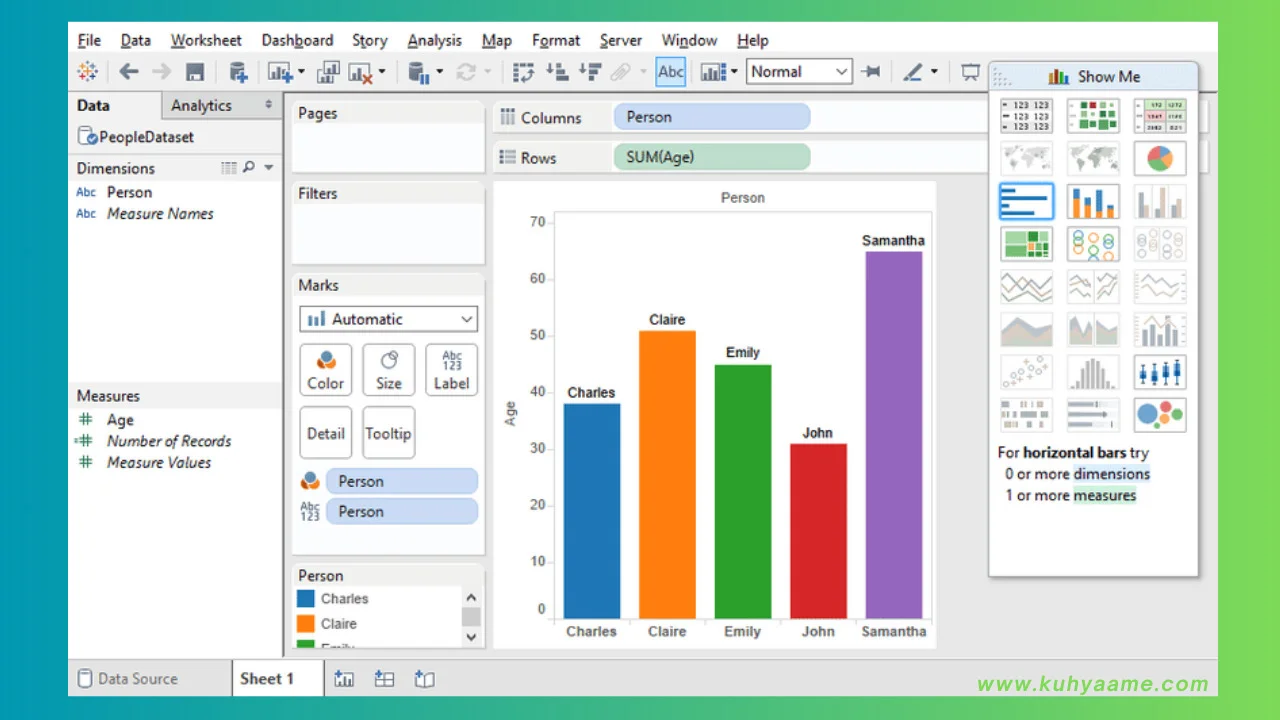
Task: Click the Presentation Mode icon
Action: [970, 72]
